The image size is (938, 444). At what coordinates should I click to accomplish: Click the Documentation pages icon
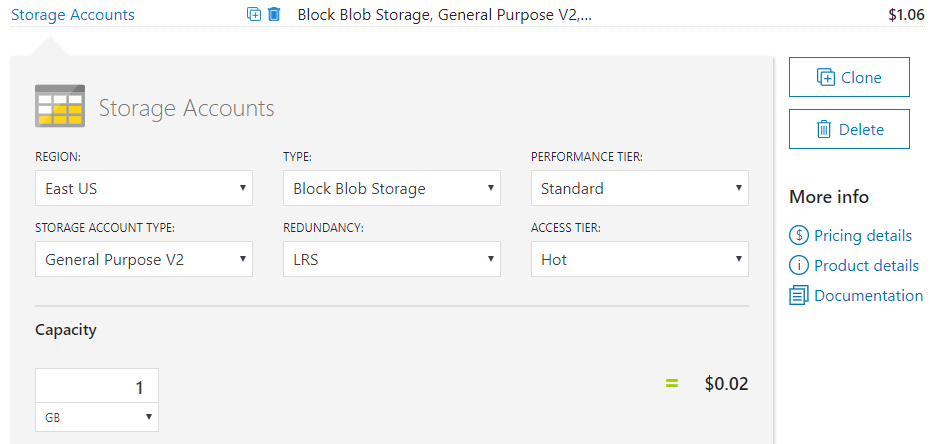(799, 296)
